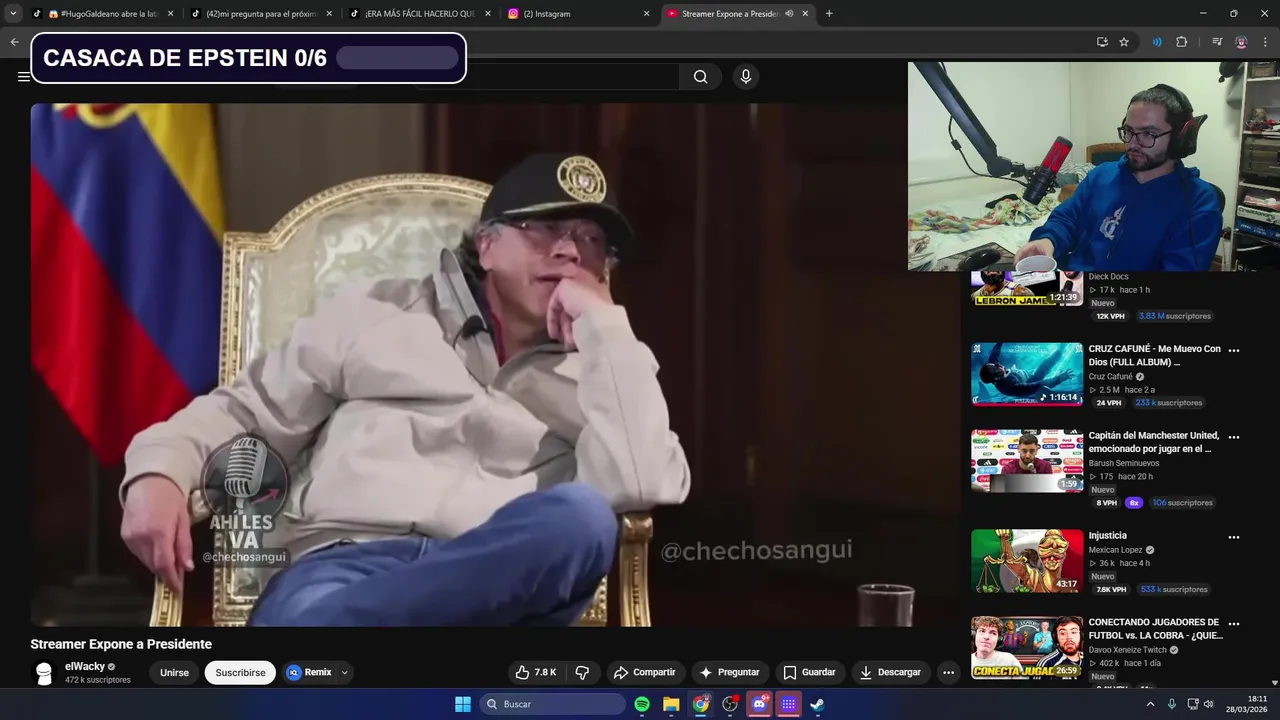
Task: Open Capitán del Manchester United video title
Action: [x=1154, y=442]
